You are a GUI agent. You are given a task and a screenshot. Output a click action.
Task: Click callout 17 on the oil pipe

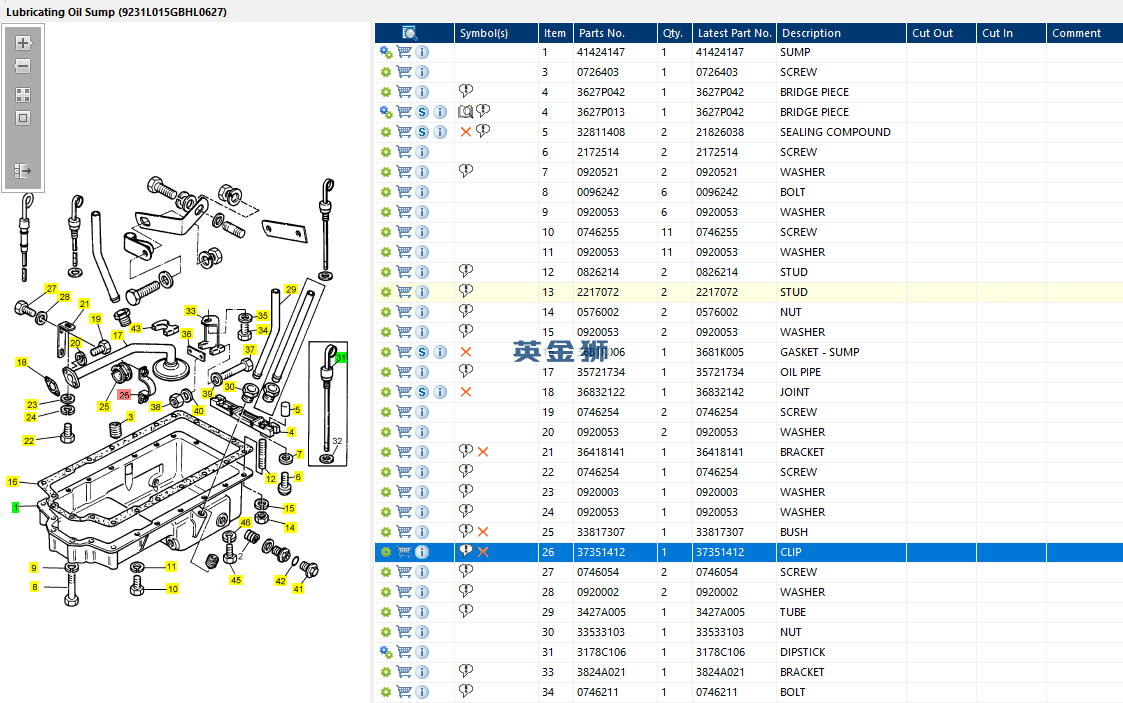click(x=117, y=335)
